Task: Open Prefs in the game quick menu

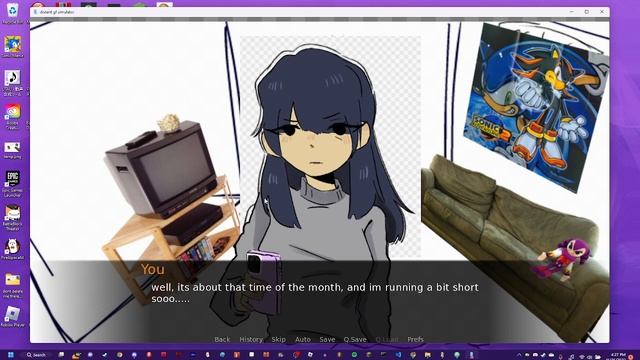Action: pos(415,339)
